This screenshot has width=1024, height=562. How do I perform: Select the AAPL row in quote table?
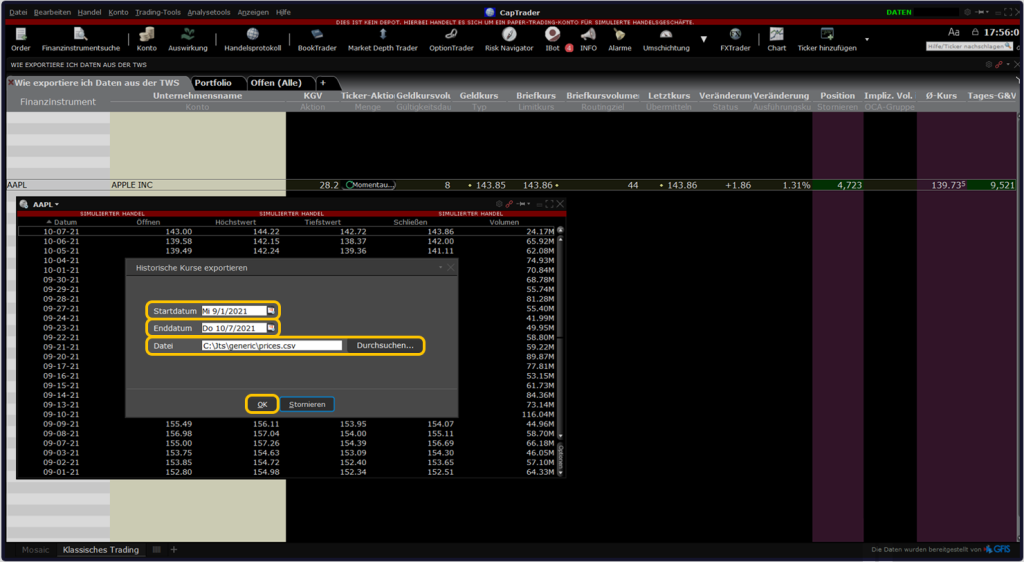pos(512,185)
